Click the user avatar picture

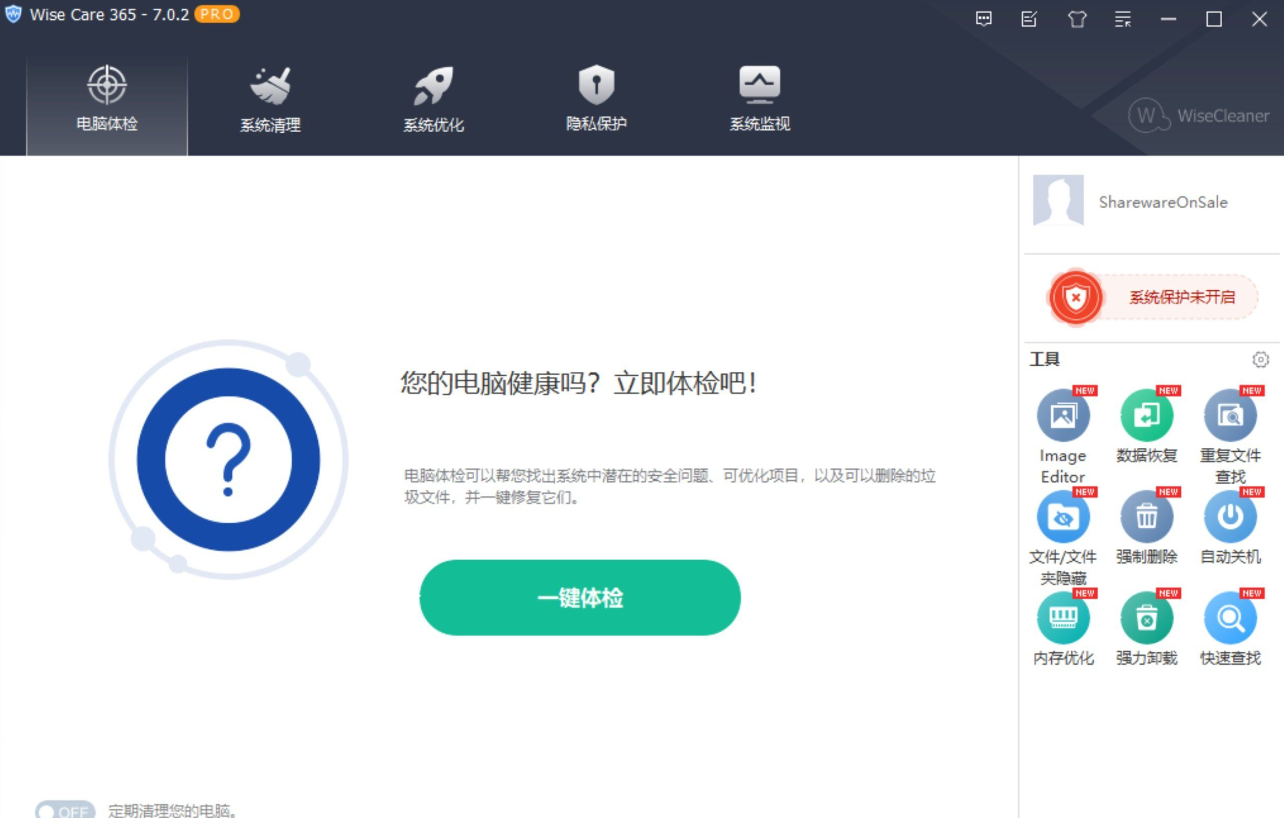1058,201
